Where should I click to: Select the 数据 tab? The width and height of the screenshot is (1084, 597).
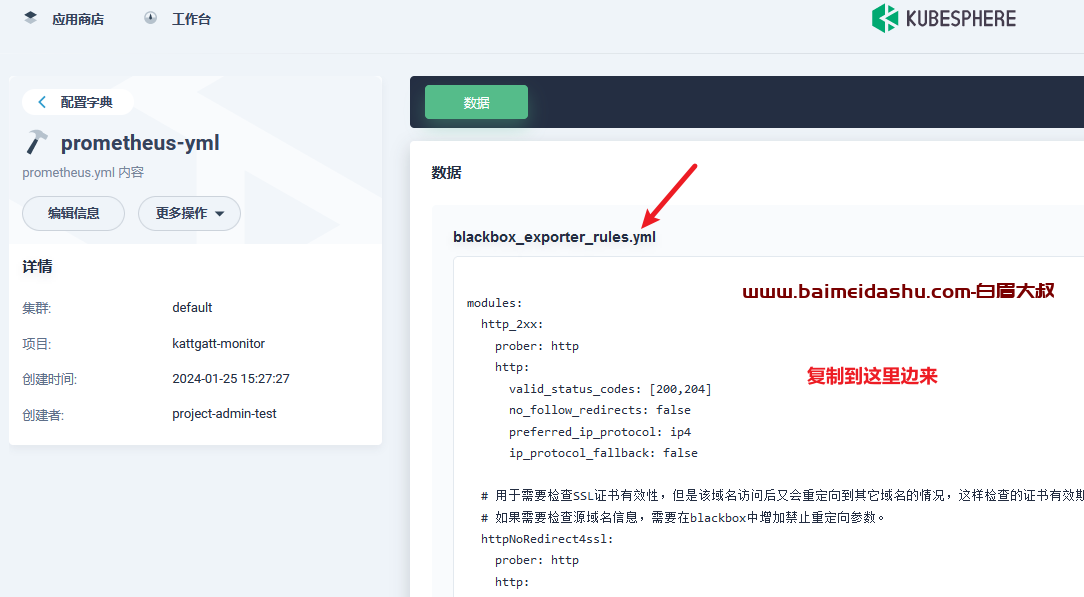(476, 102)
